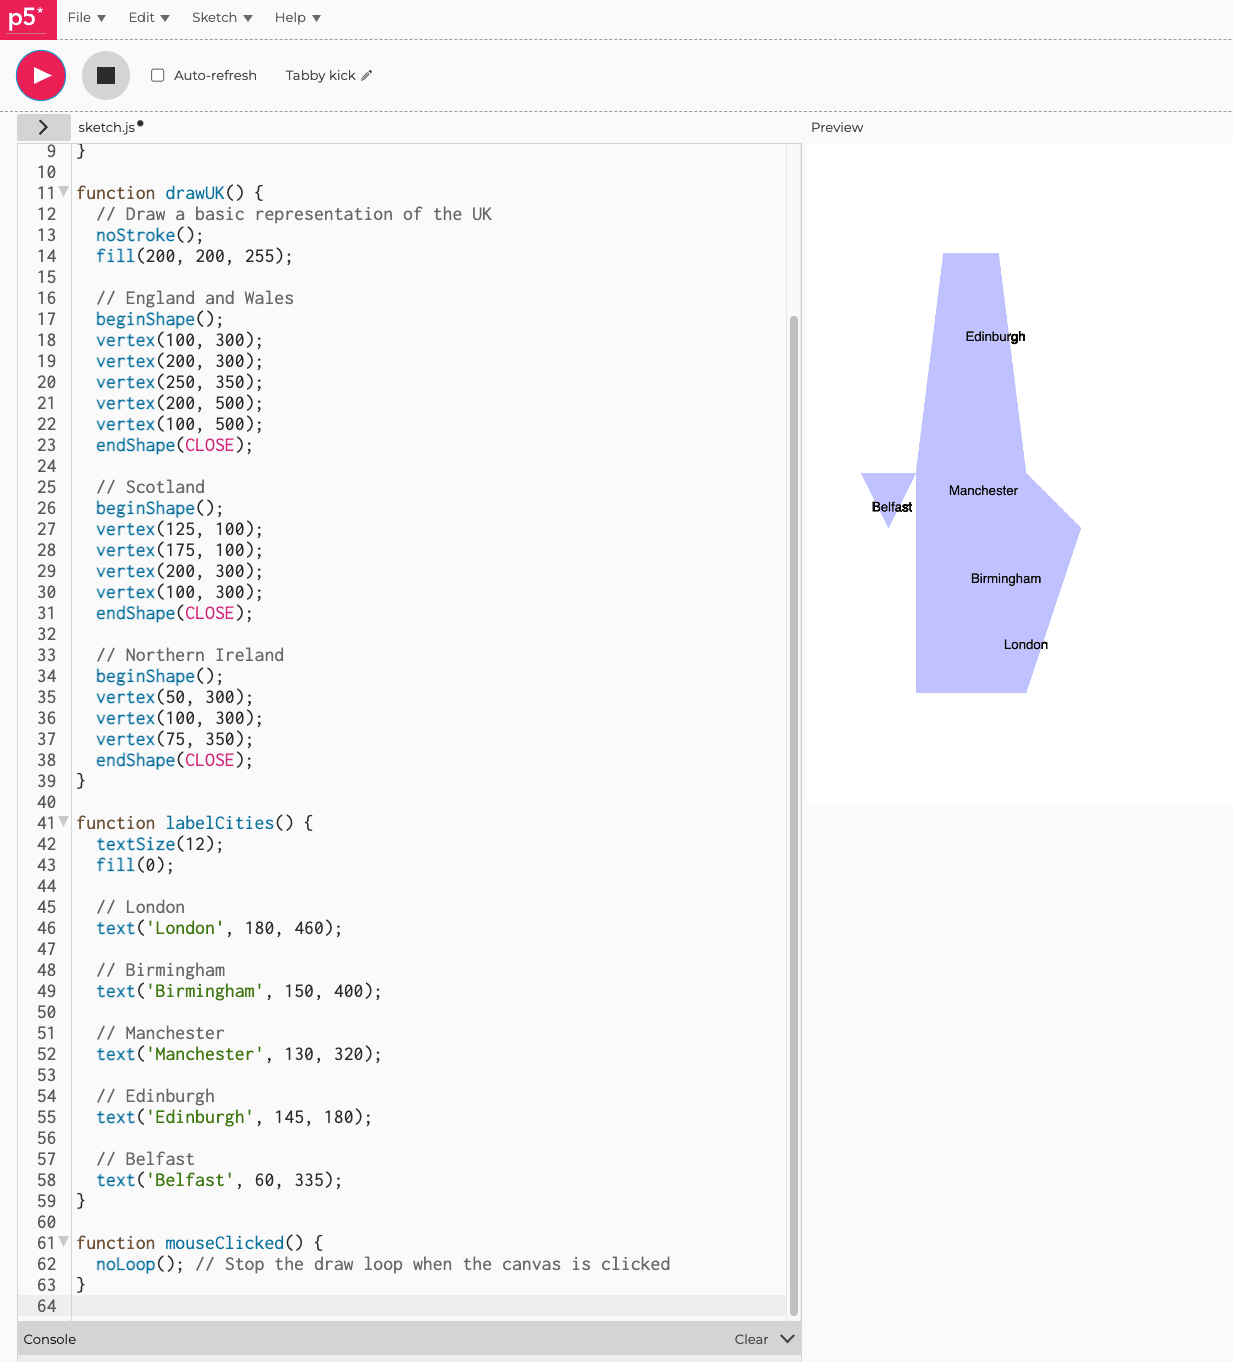The height and width of the screenshot is (1362, 1233).
Task: Click the p5* logo home icon
Action: pyautogui.click(x=28, y=19)
